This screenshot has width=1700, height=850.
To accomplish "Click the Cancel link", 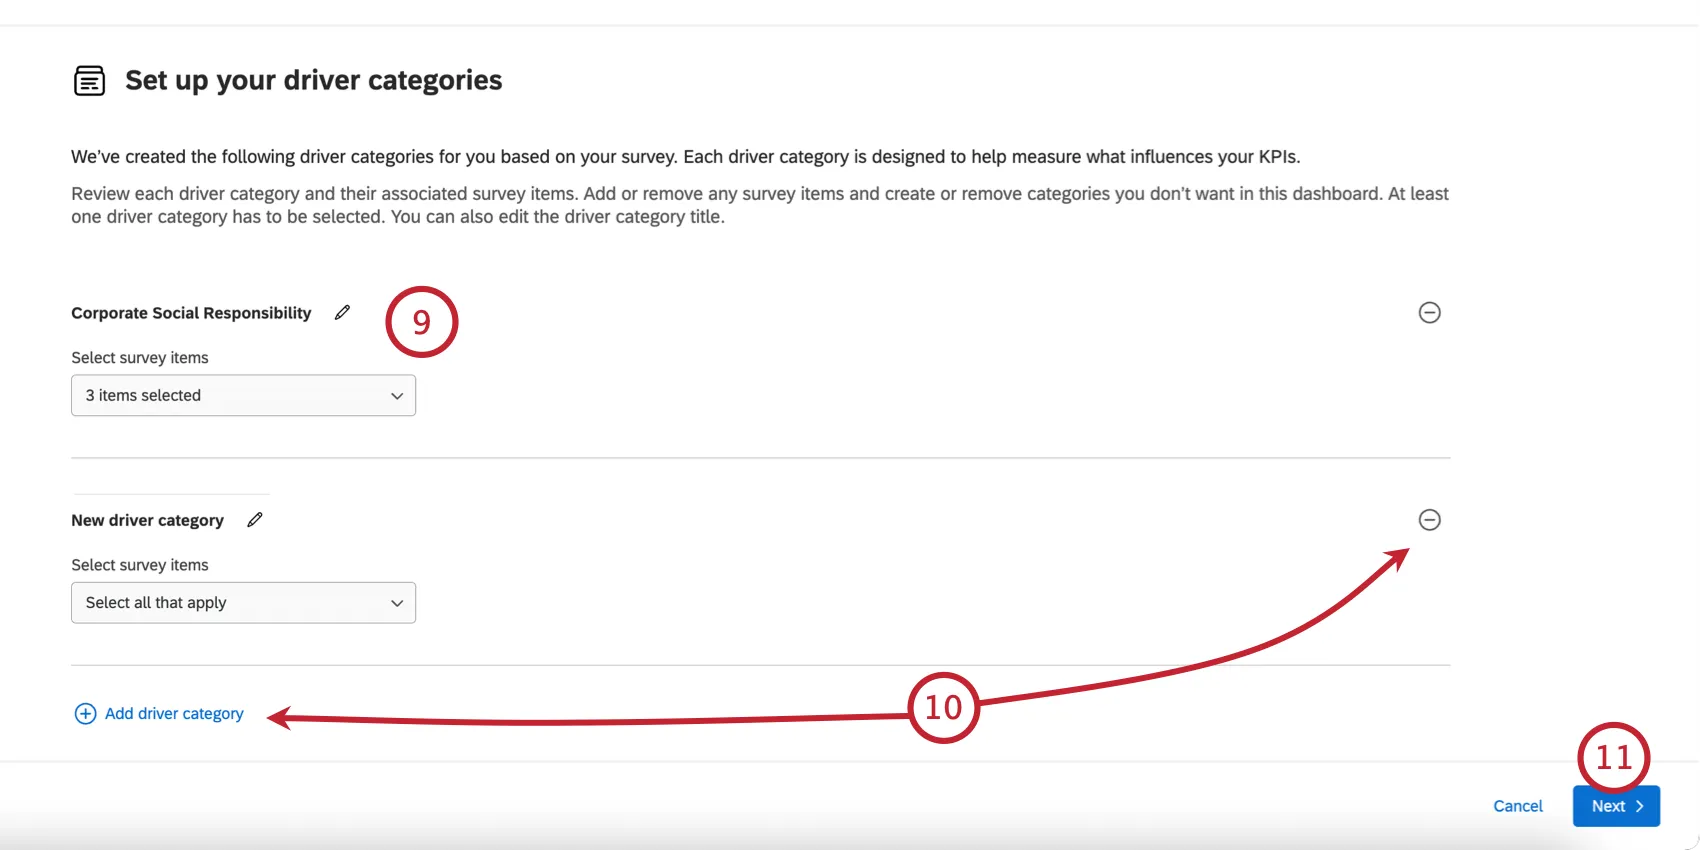I will 1518,806.
